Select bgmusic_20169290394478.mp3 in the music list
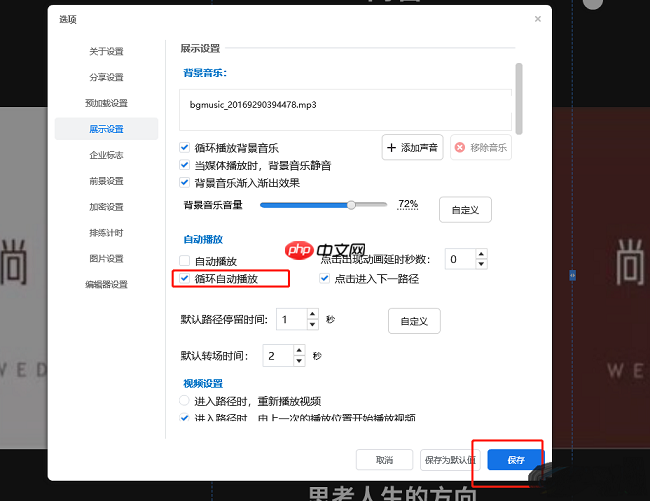650x501 pixels. click(253, 104)
